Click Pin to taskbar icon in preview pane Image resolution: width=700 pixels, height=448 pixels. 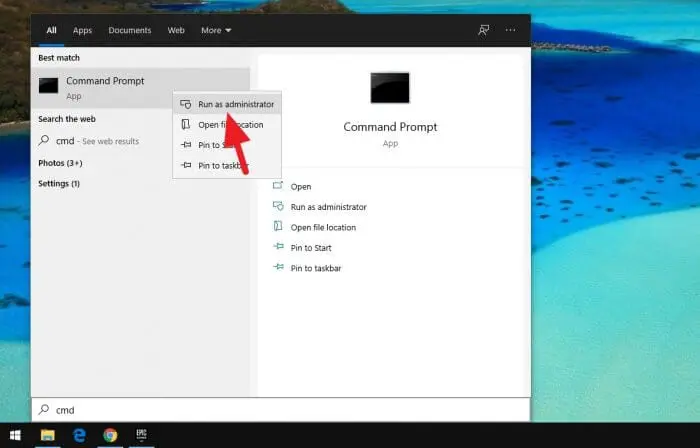[278, 267]
